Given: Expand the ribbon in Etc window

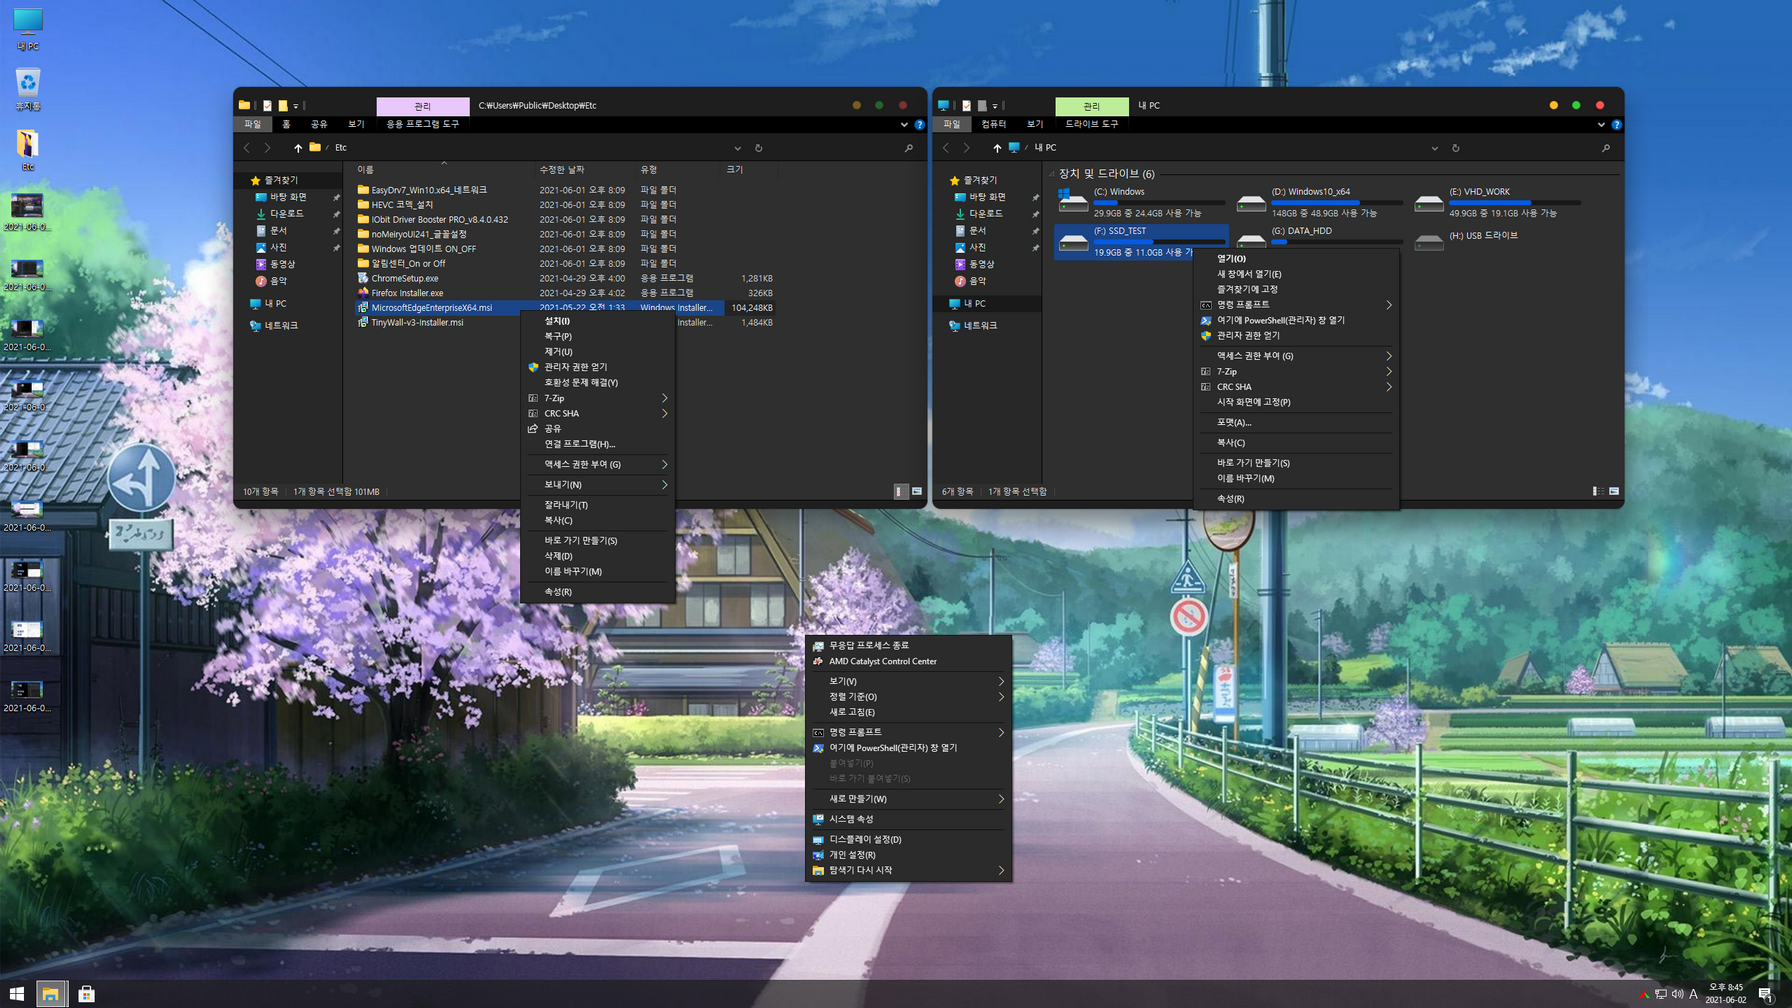Looking at the screenshot, I should (x=904, y=125).
